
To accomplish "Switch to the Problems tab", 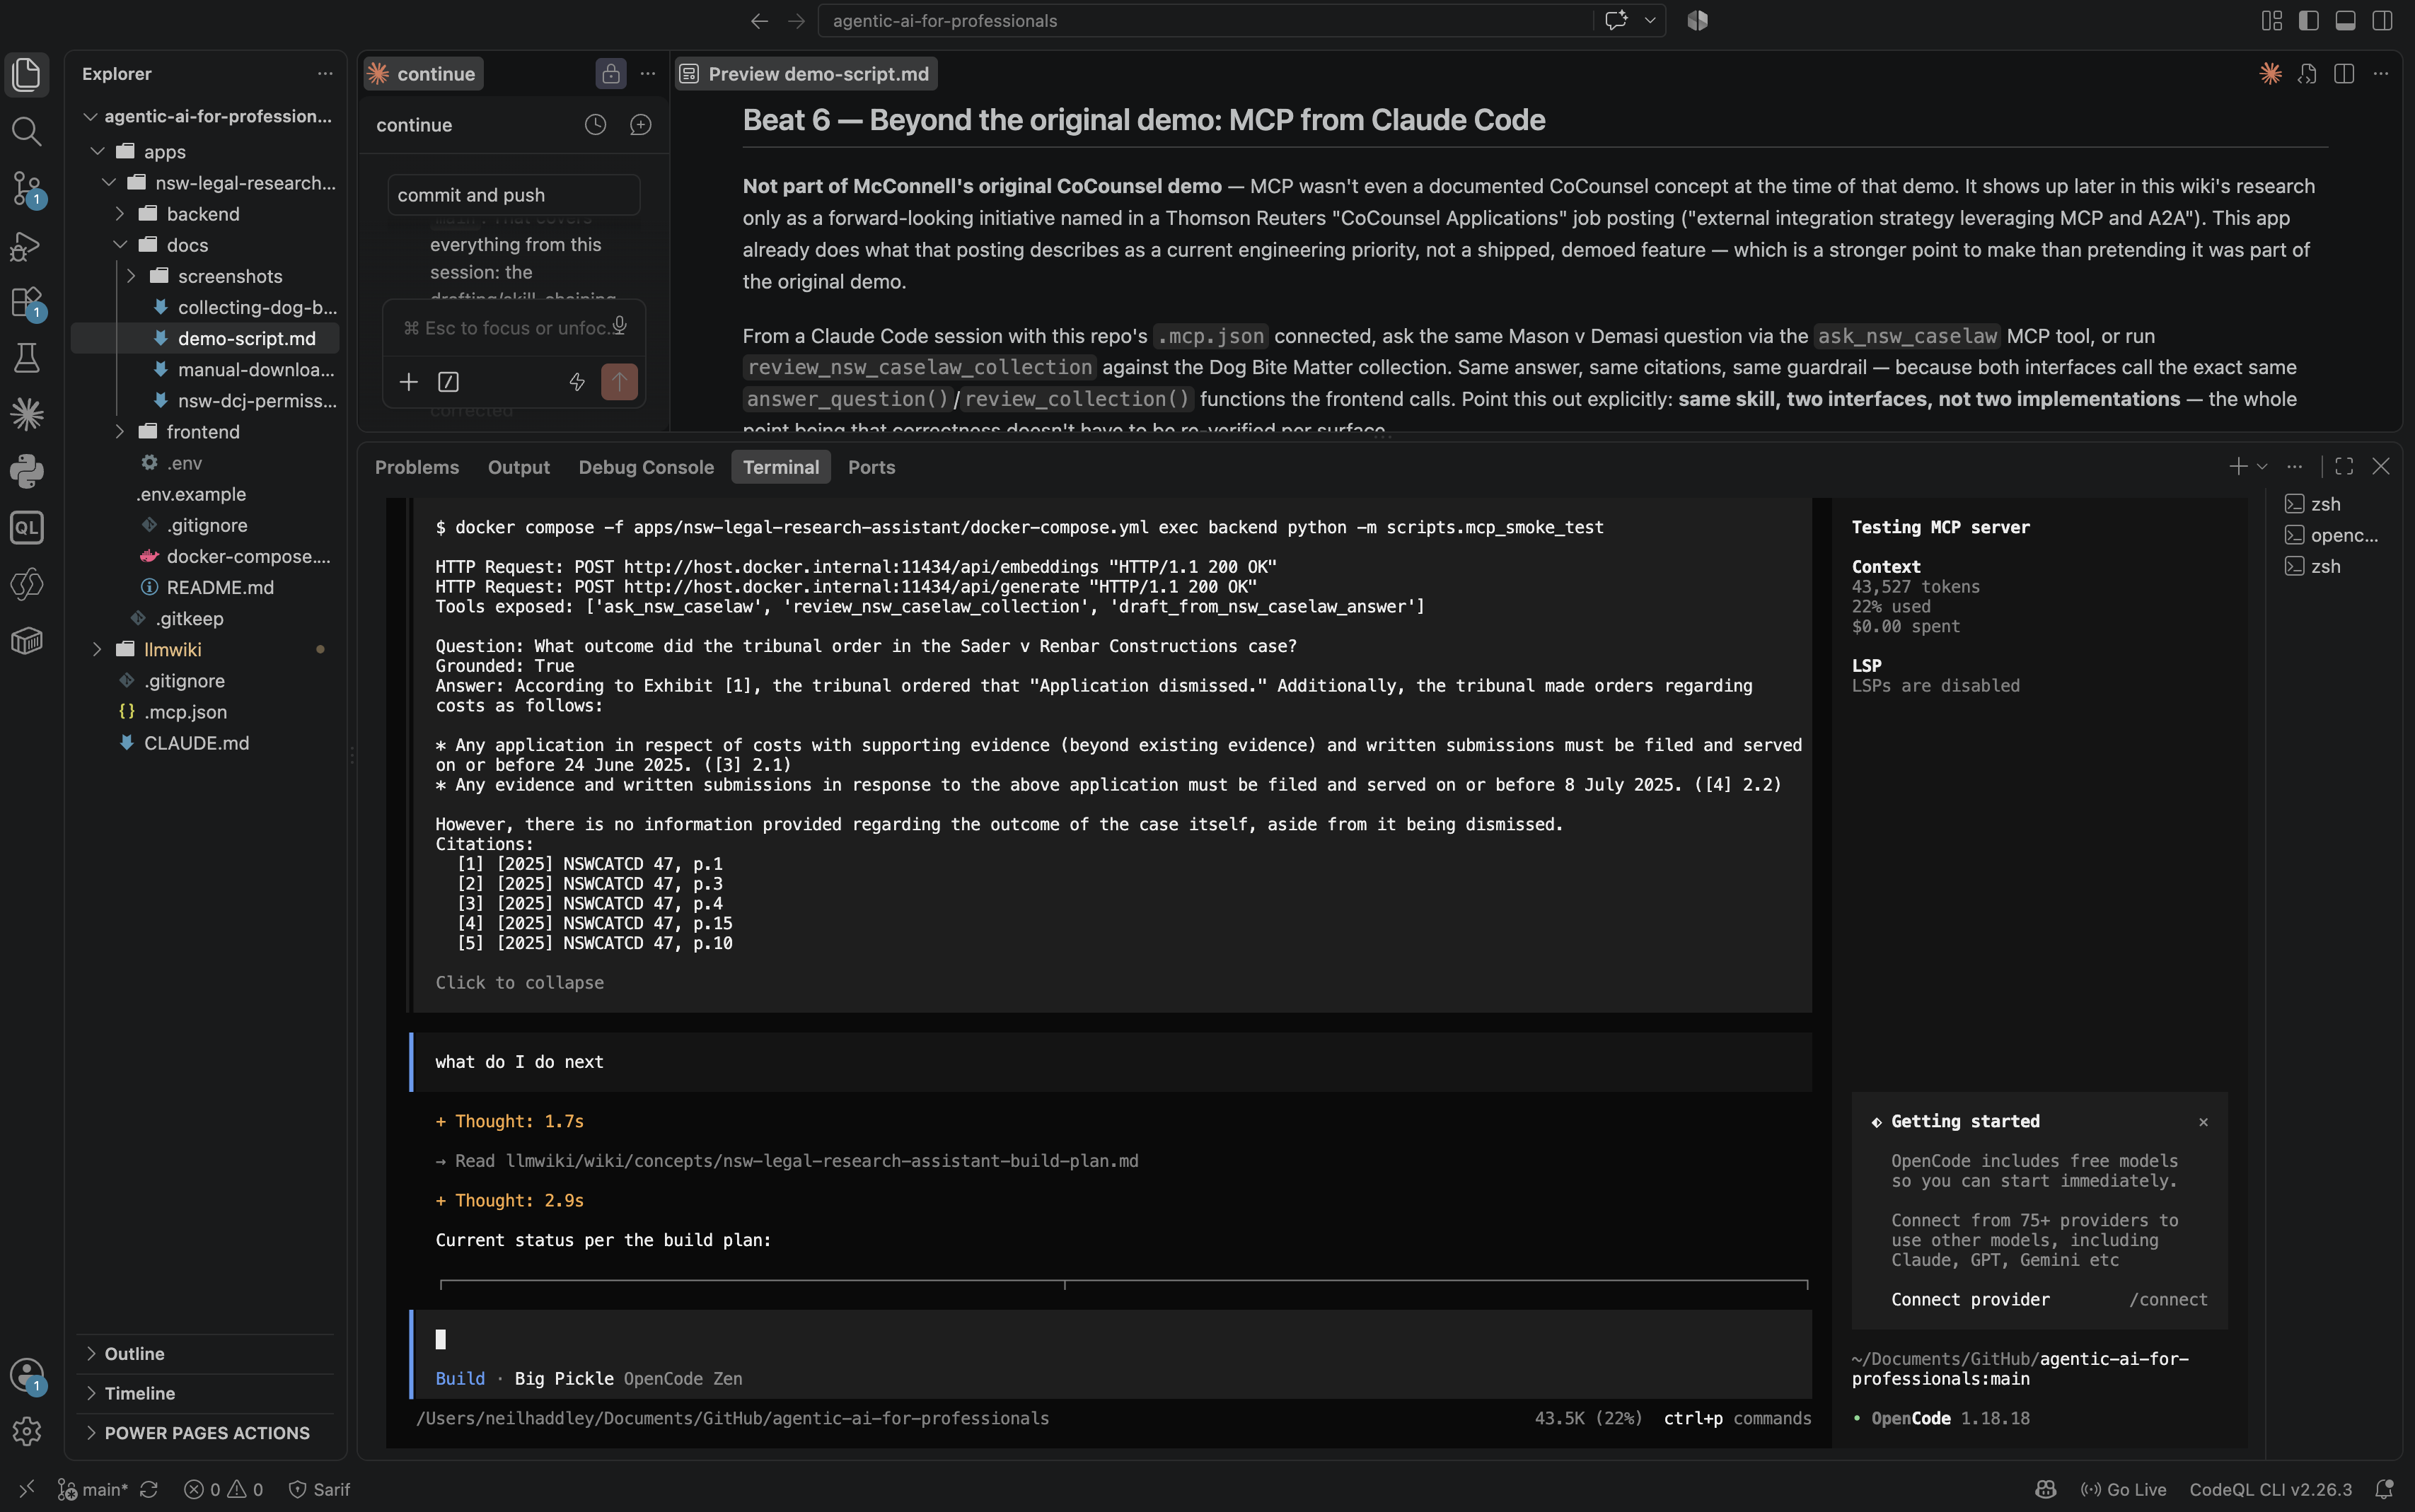I will point(417,467).
